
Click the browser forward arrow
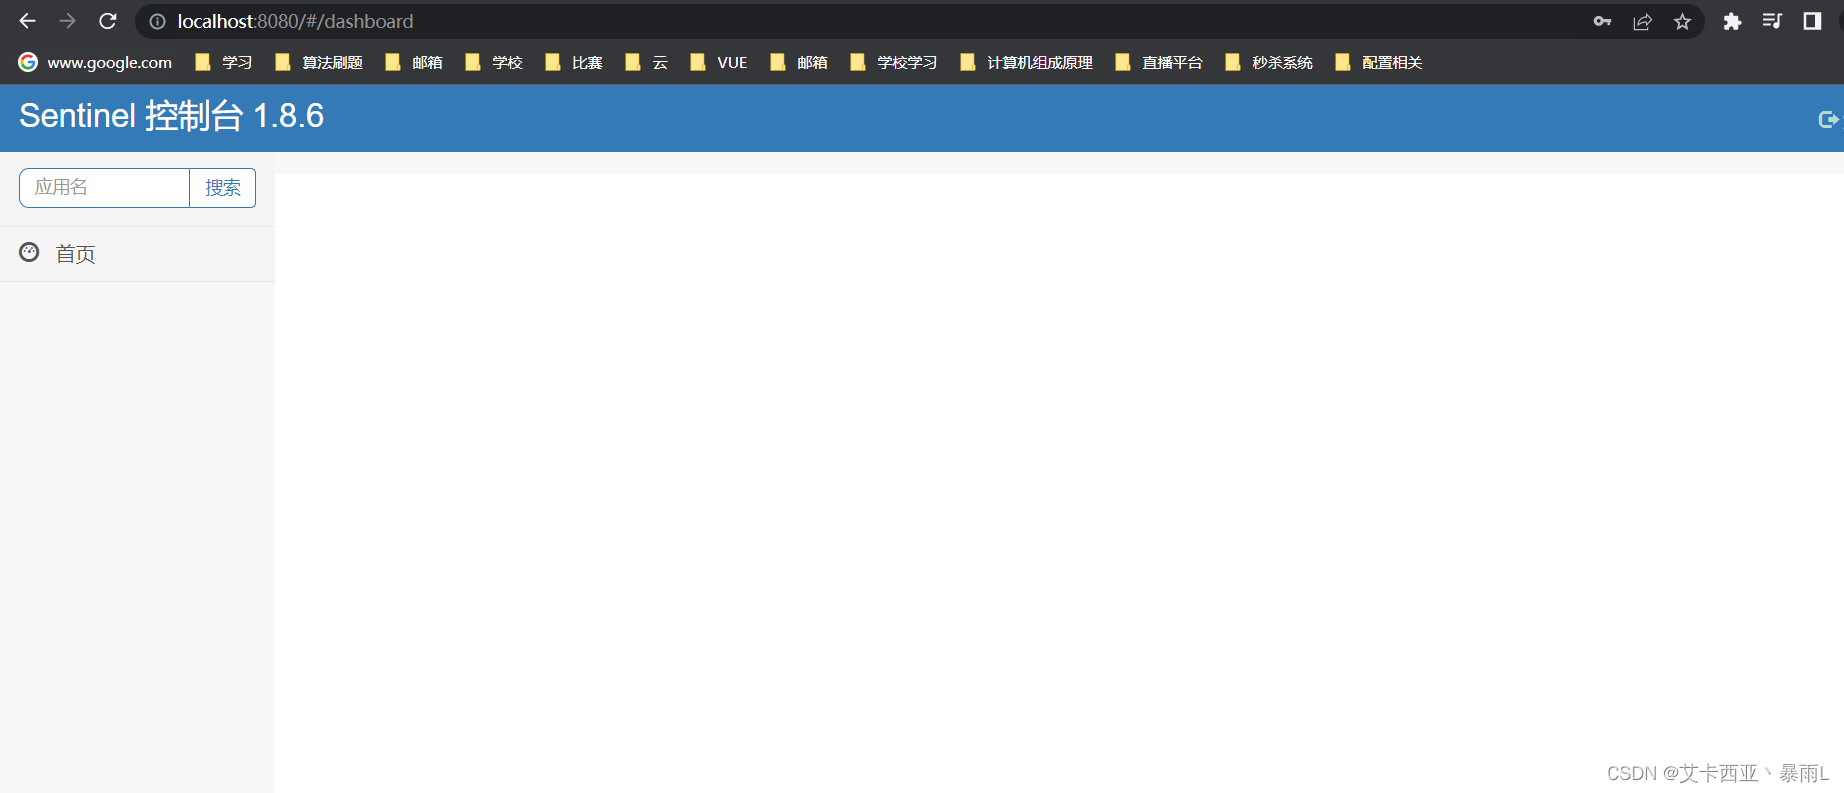tap(67, 21)
